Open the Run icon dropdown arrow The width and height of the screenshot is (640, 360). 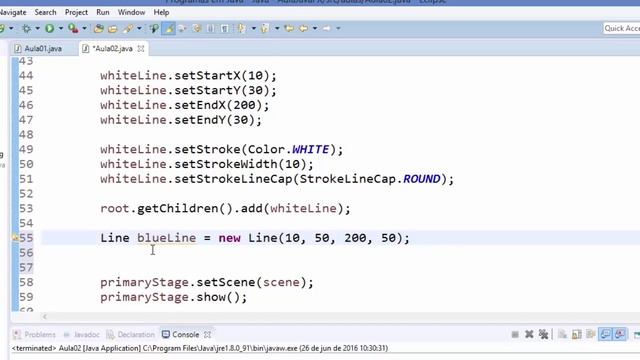pyautogui.click(x=61, y=29)
